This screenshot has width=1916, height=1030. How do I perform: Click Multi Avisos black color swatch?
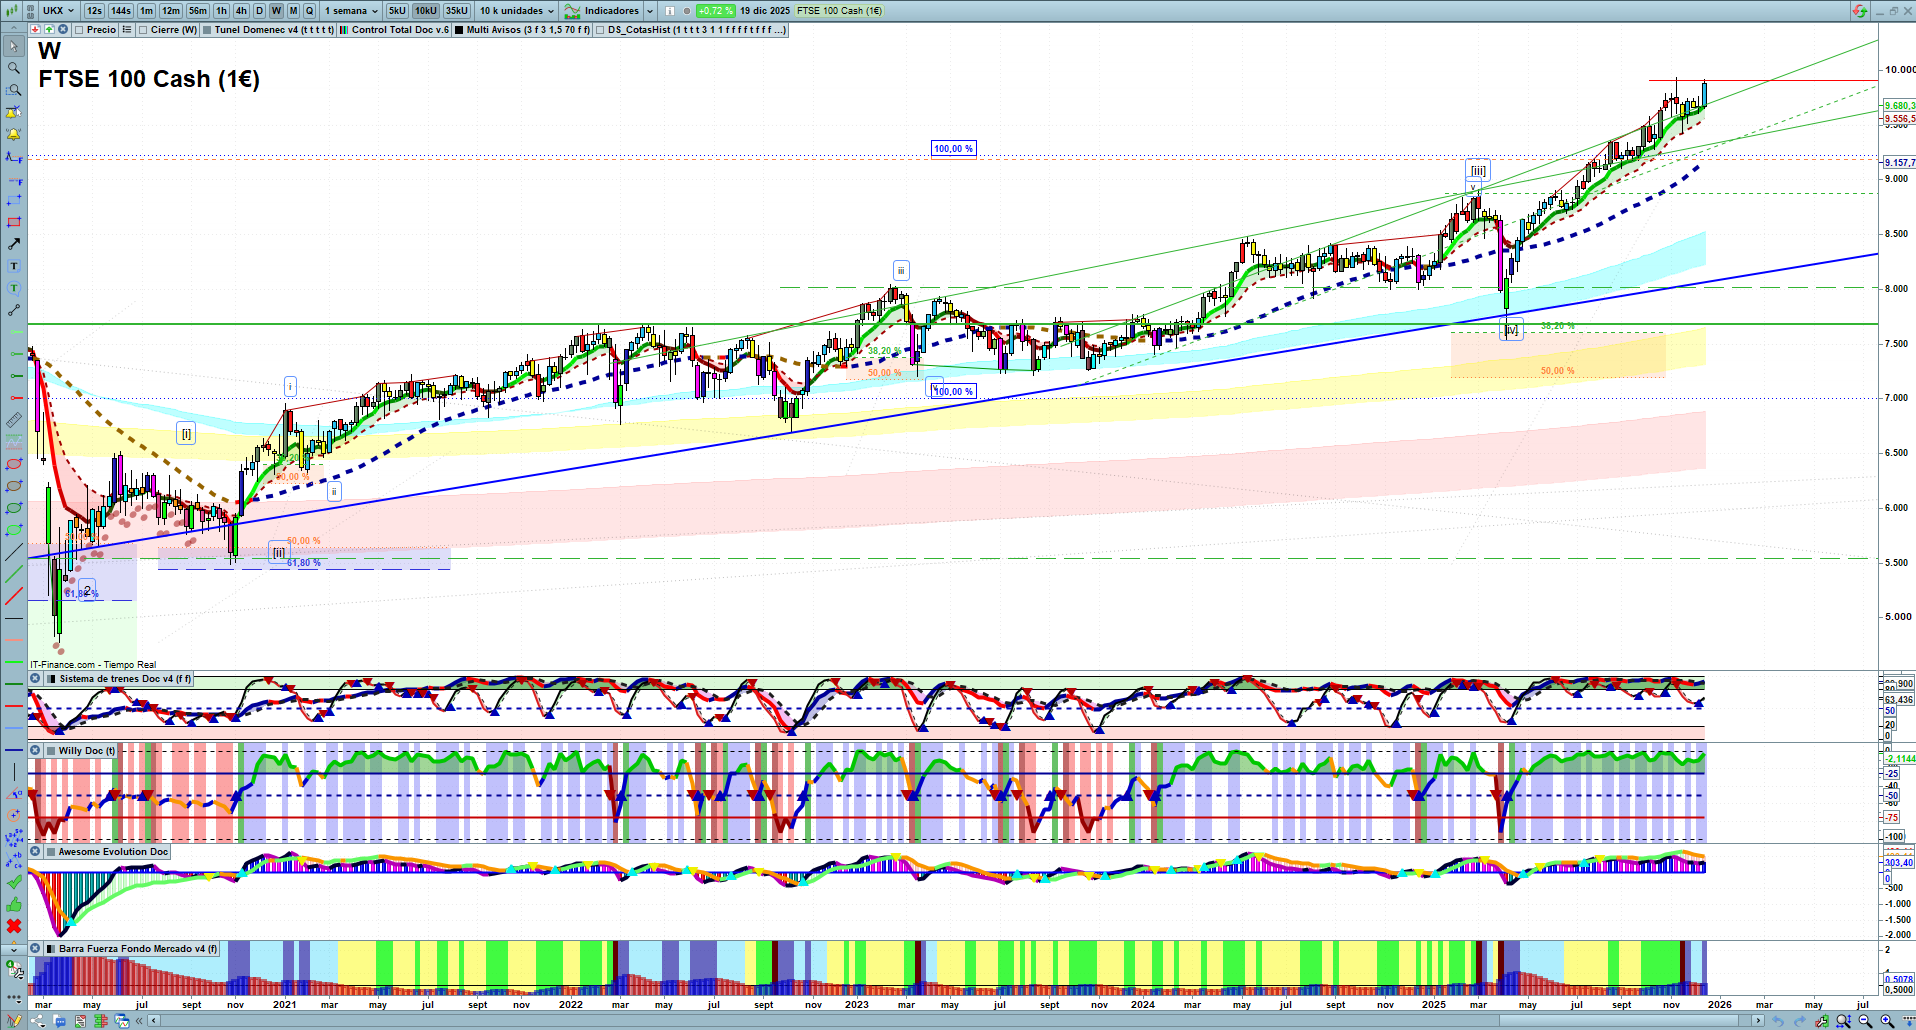click(459, 30)
